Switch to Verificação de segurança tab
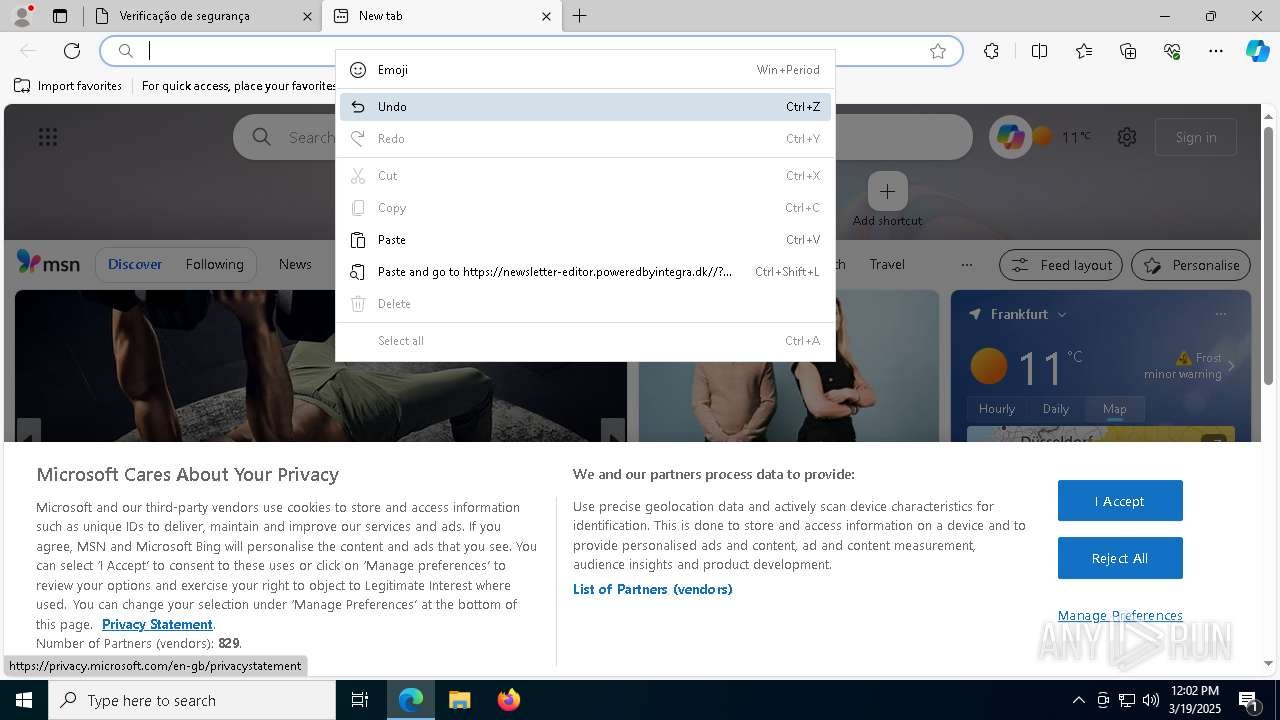Image resolution: width=1280 pixels, height=720 pixels. coord(203,16)
